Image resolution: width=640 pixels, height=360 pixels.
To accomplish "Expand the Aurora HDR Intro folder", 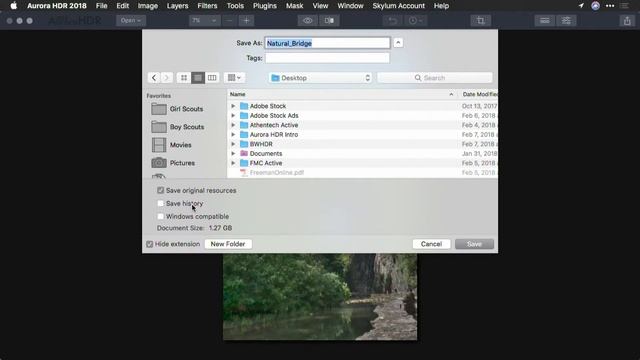I will tap(233, 134).
